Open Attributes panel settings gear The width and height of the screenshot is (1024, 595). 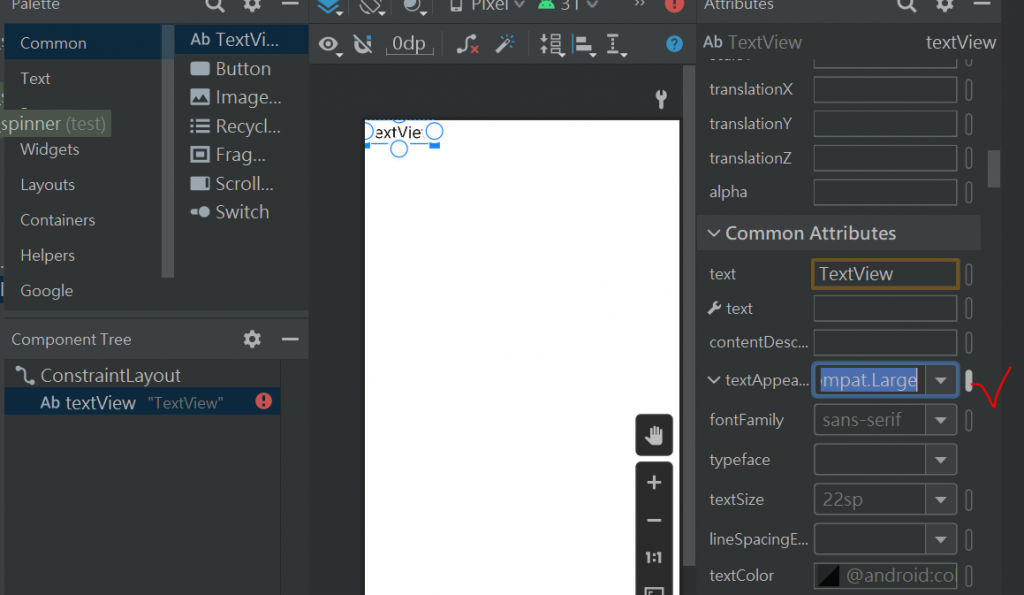pos(944,5)
